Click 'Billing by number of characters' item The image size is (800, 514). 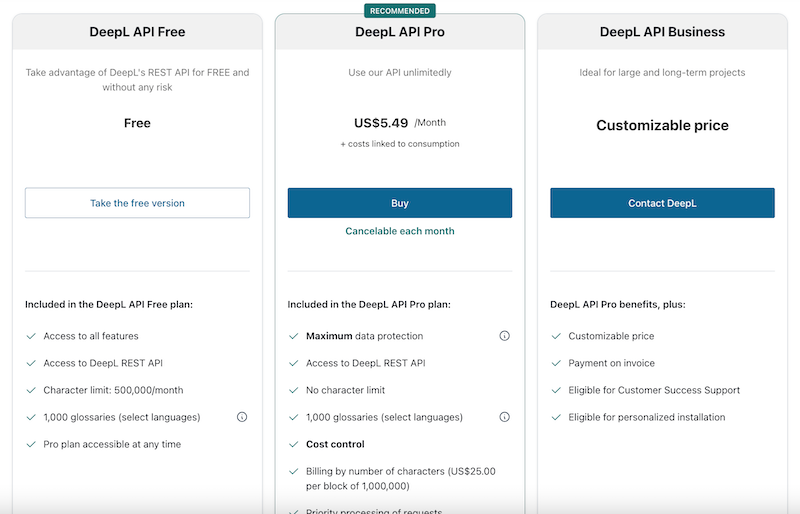point(401,478)
